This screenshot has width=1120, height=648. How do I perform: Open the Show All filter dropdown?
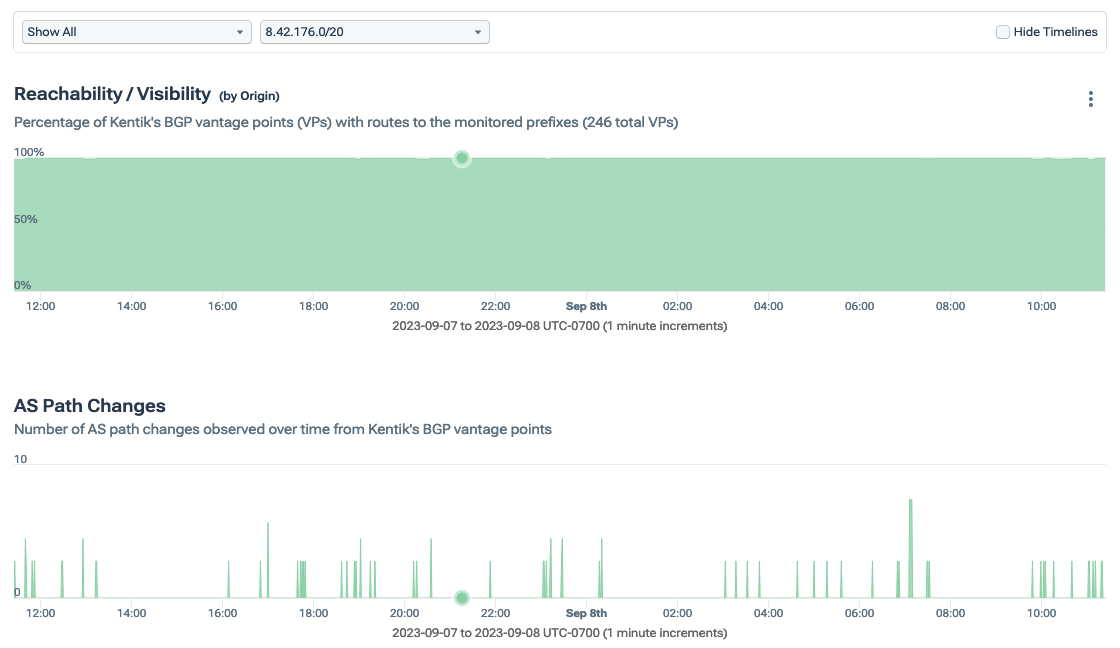[136, 32]
